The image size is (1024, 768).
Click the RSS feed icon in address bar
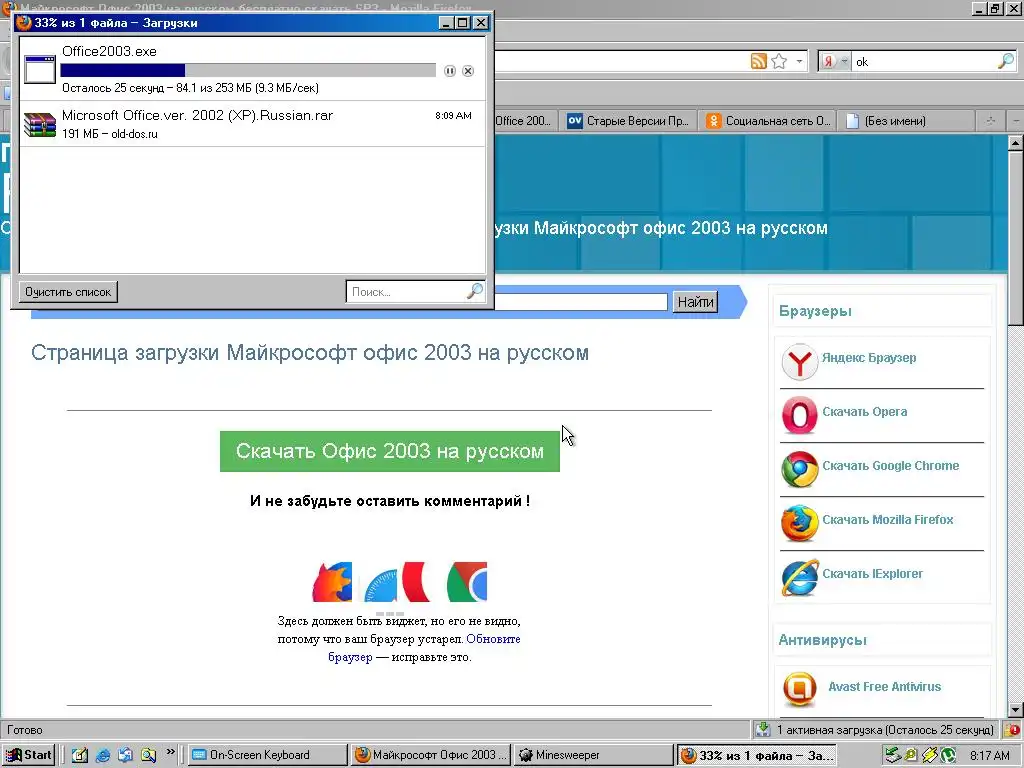[x=758, y=61]
